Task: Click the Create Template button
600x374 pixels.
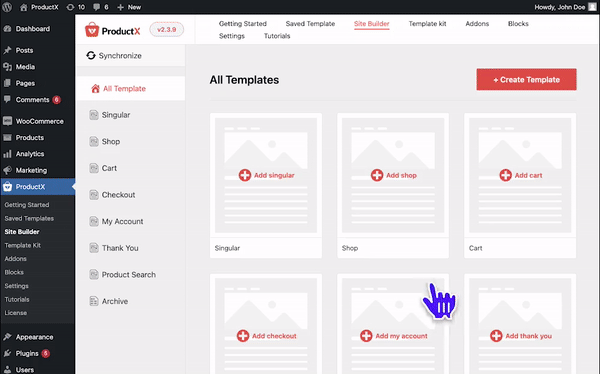Action: (527, 80)
